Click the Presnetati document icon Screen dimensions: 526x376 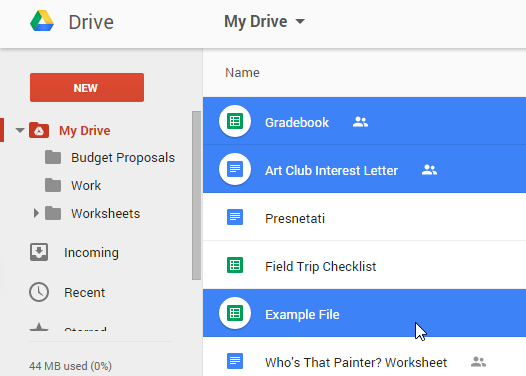point(235,217)
